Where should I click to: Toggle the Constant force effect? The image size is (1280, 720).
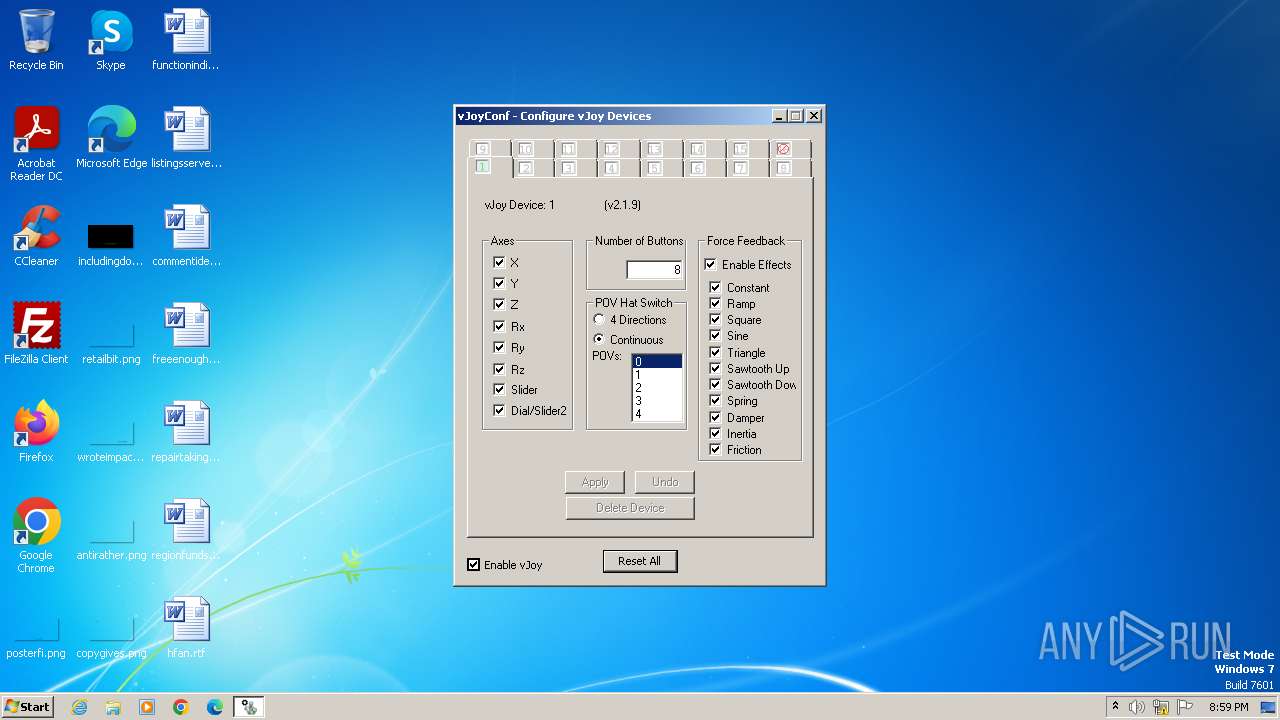[x=715, y=287]
